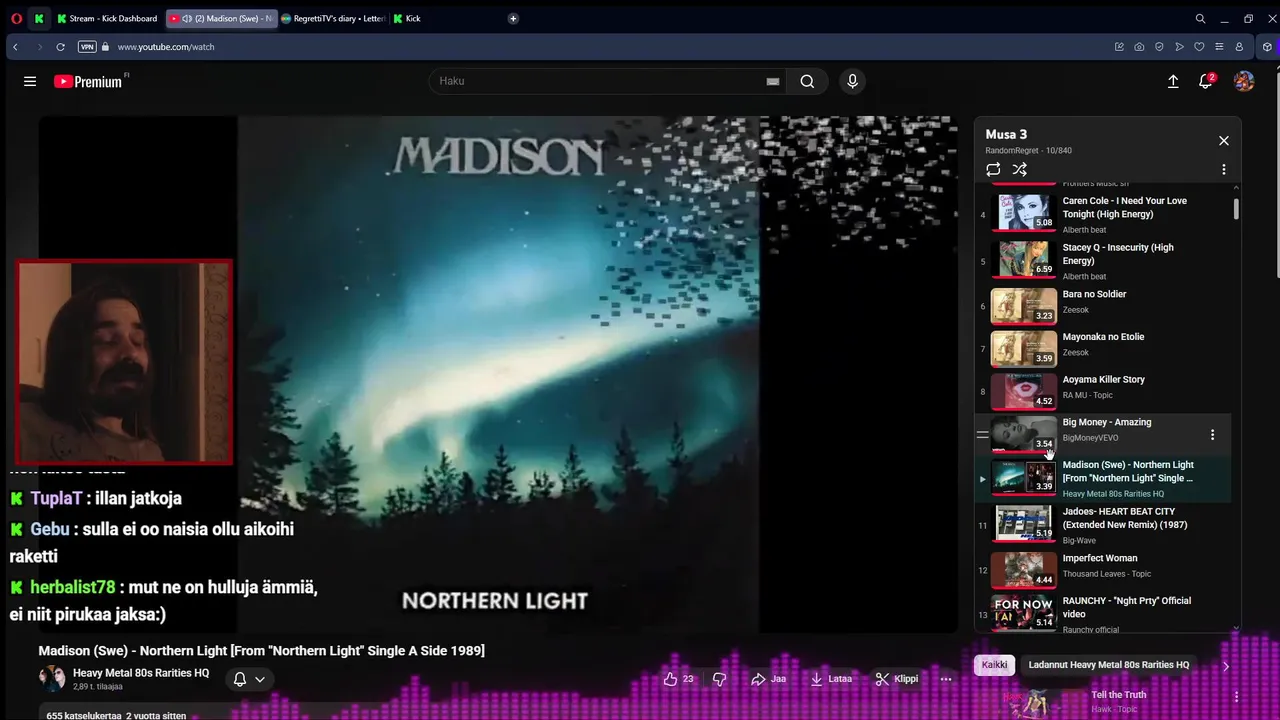Expand subscription notification chevron
Viewport: 1280px width, 720px height.
pyautogui.click(x=260, y=679)
